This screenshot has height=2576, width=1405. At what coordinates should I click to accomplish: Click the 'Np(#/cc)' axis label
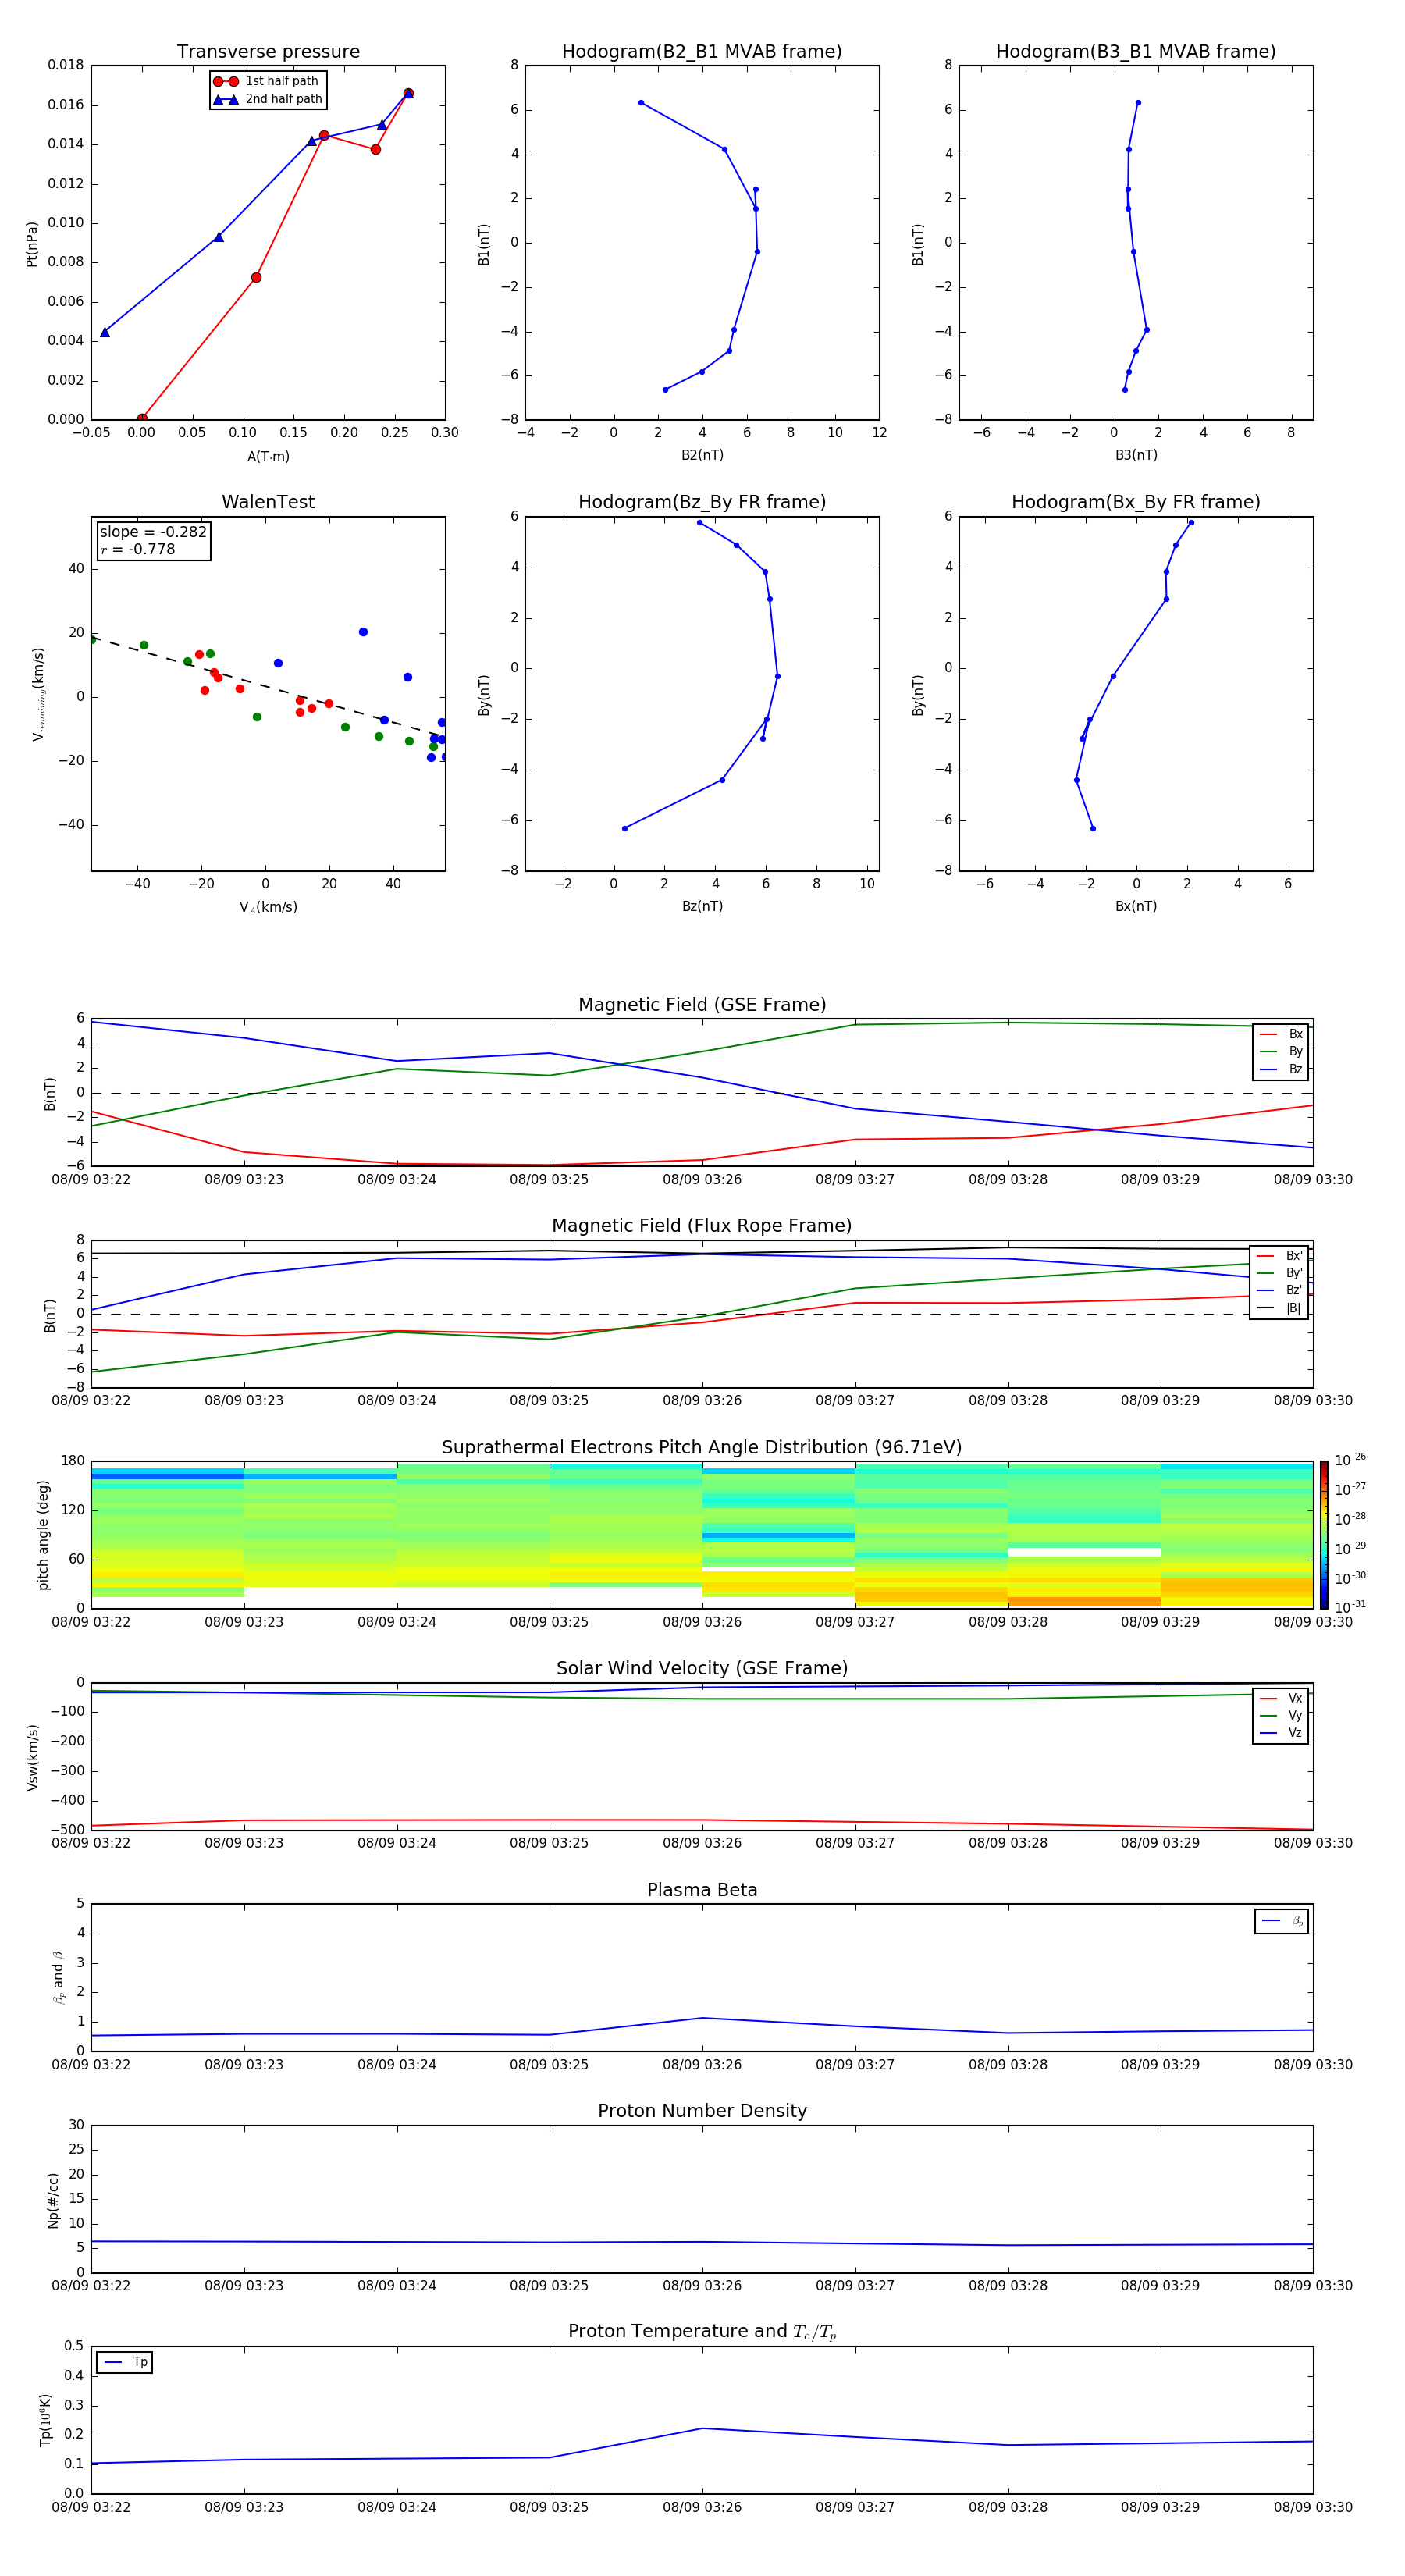click(53, 2200)
